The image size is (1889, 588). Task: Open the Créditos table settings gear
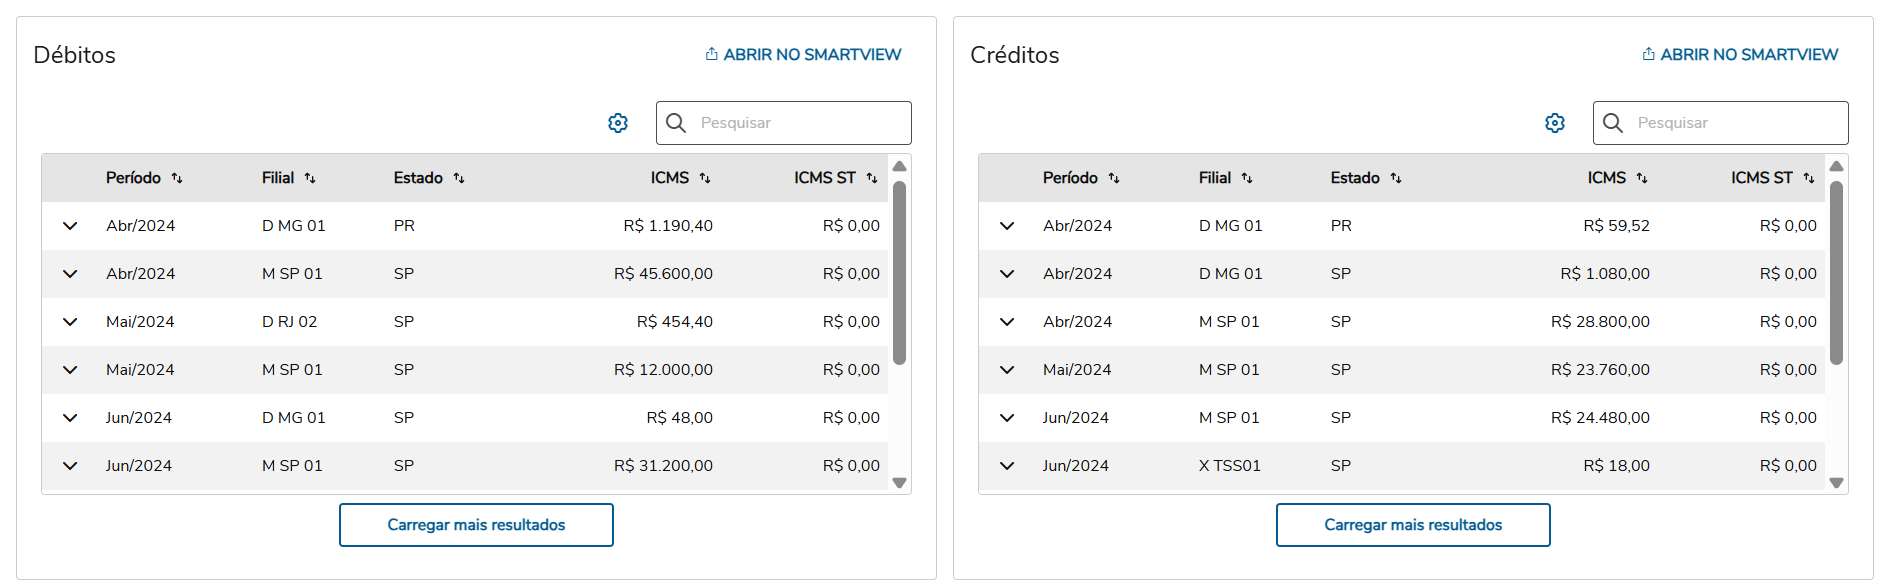[x=1555, y=123]
